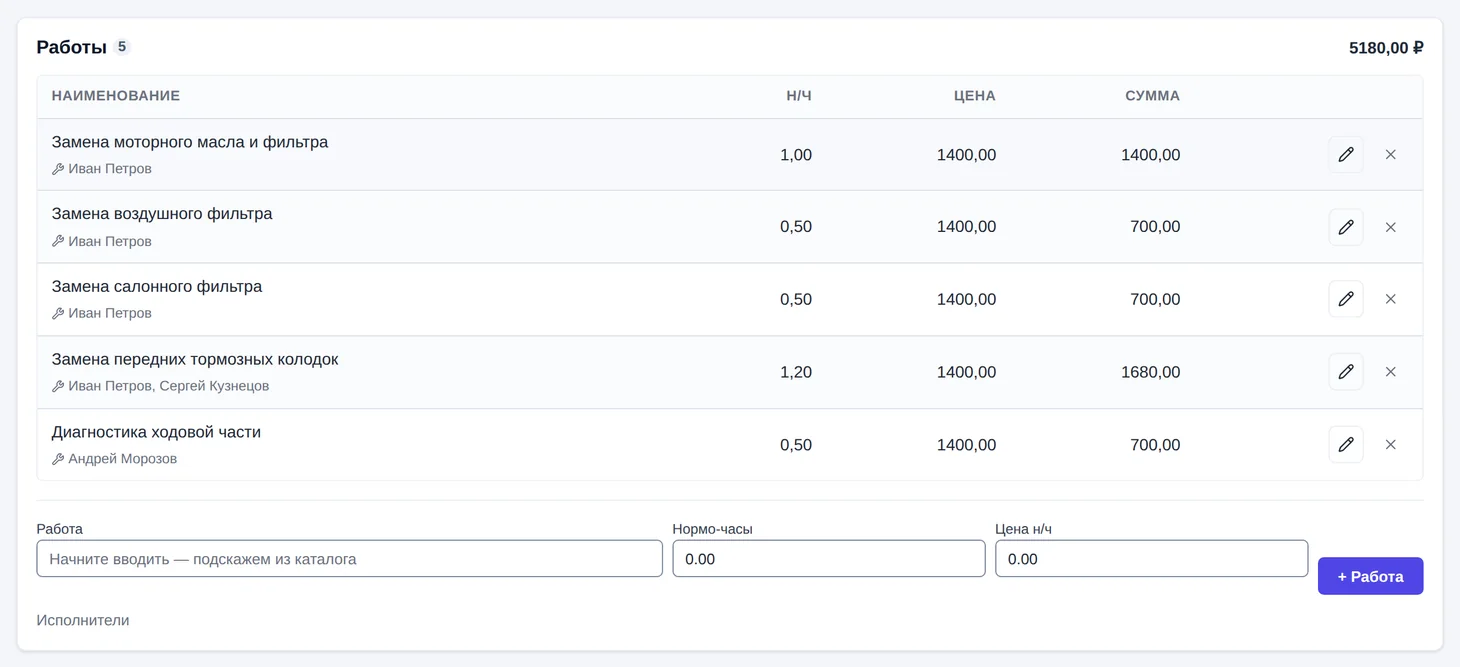This screenshot has width=1460, height=667.
Task: Edit 'Замена передних тормозных колодок' with pencil icon
Action: 1345,372
